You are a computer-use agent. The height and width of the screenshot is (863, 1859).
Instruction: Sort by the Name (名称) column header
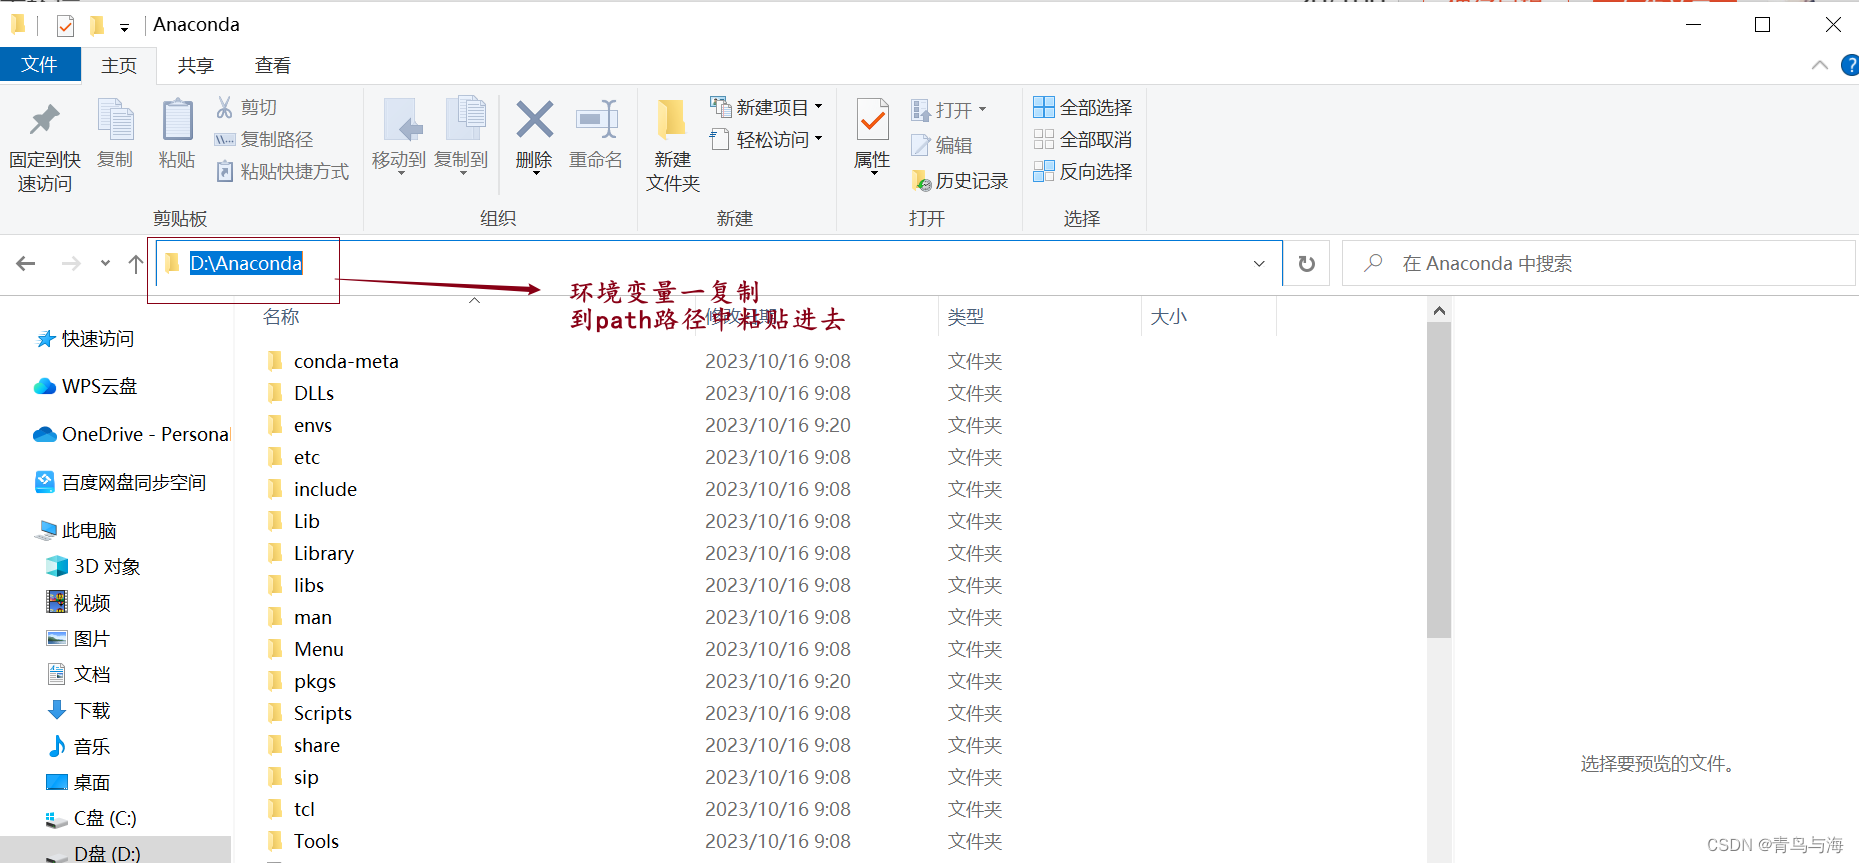click(x=281, y=317)
